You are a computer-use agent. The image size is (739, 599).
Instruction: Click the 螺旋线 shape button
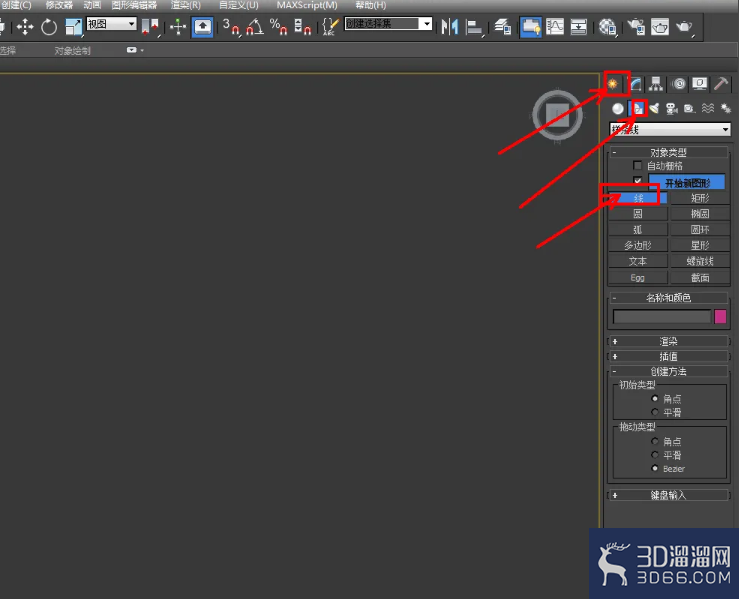700,261
